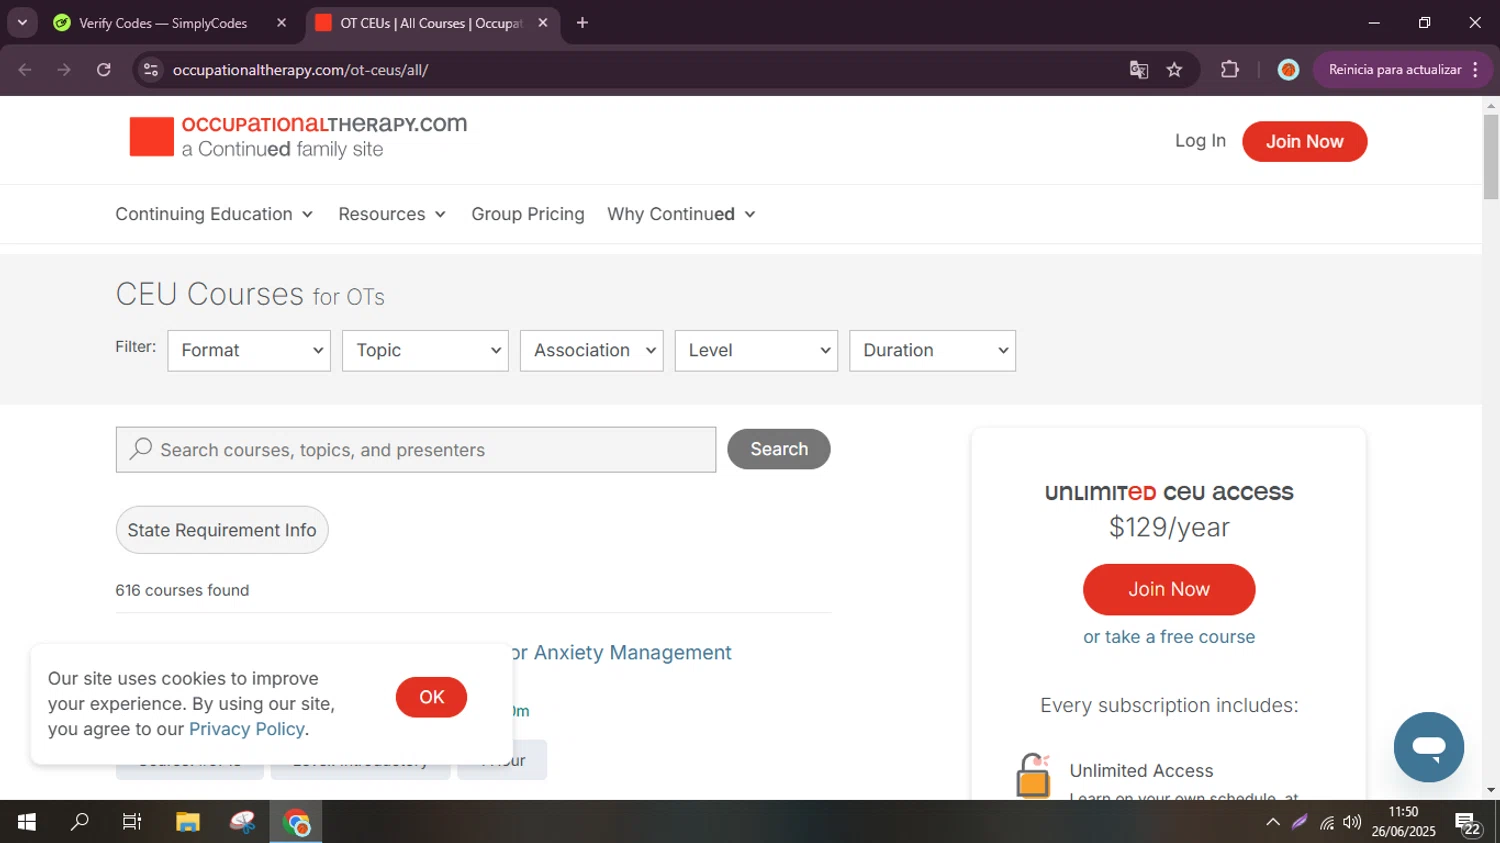Click the Log In link
1500x843 pixels.
(x=1200, y=141)
